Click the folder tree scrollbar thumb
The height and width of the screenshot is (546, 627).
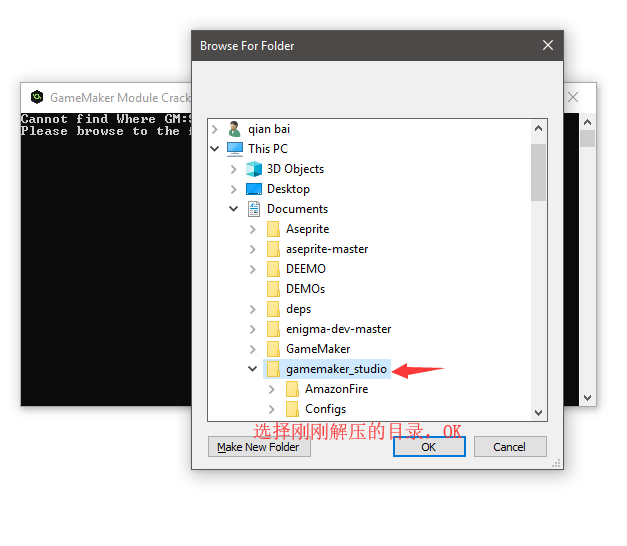pyautogui.click(x=539, y=172)
